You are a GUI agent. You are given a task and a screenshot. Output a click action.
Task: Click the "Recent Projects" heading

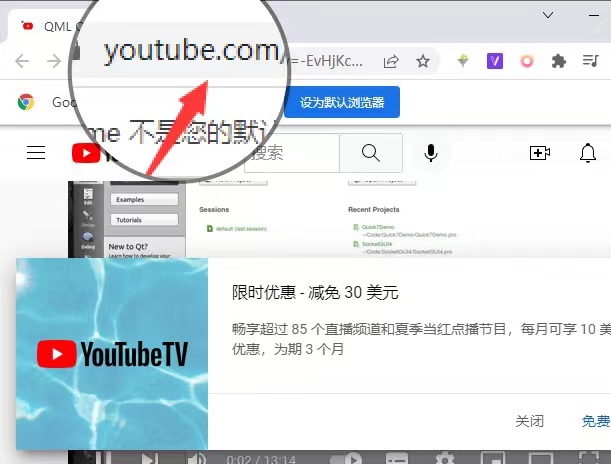373,210
